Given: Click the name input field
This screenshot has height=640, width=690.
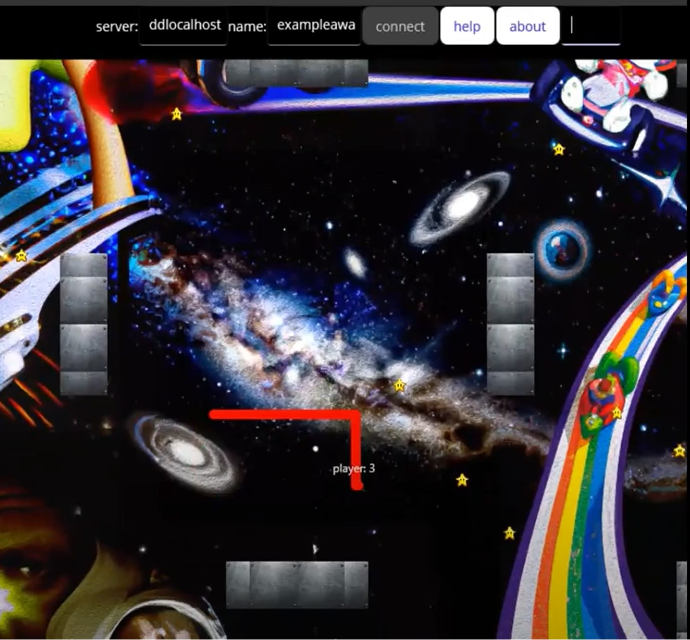Looking at the screenshot, I should click(x=314, y=26).
